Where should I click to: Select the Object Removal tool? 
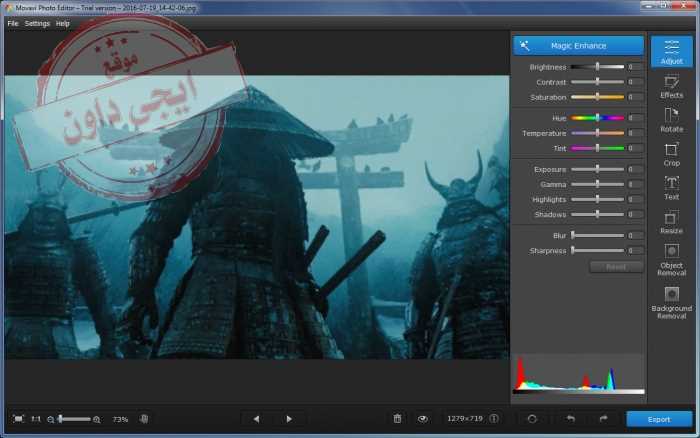(671, 260)
